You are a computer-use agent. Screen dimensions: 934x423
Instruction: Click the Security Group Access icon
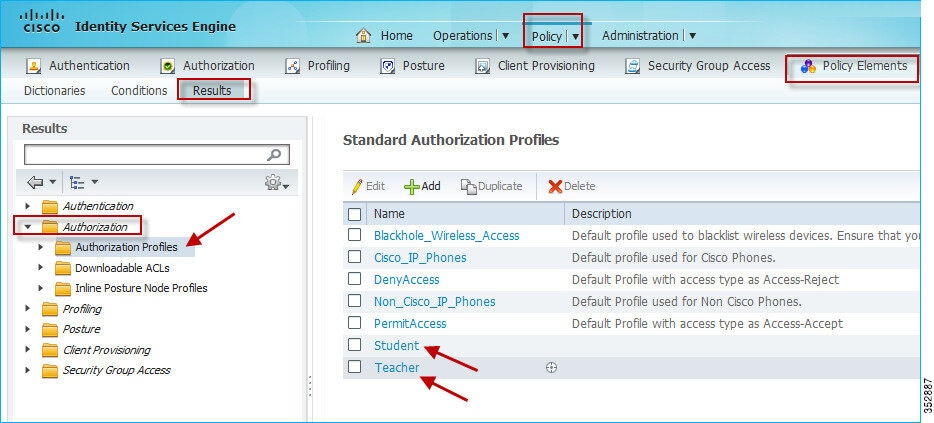[633, 66]
